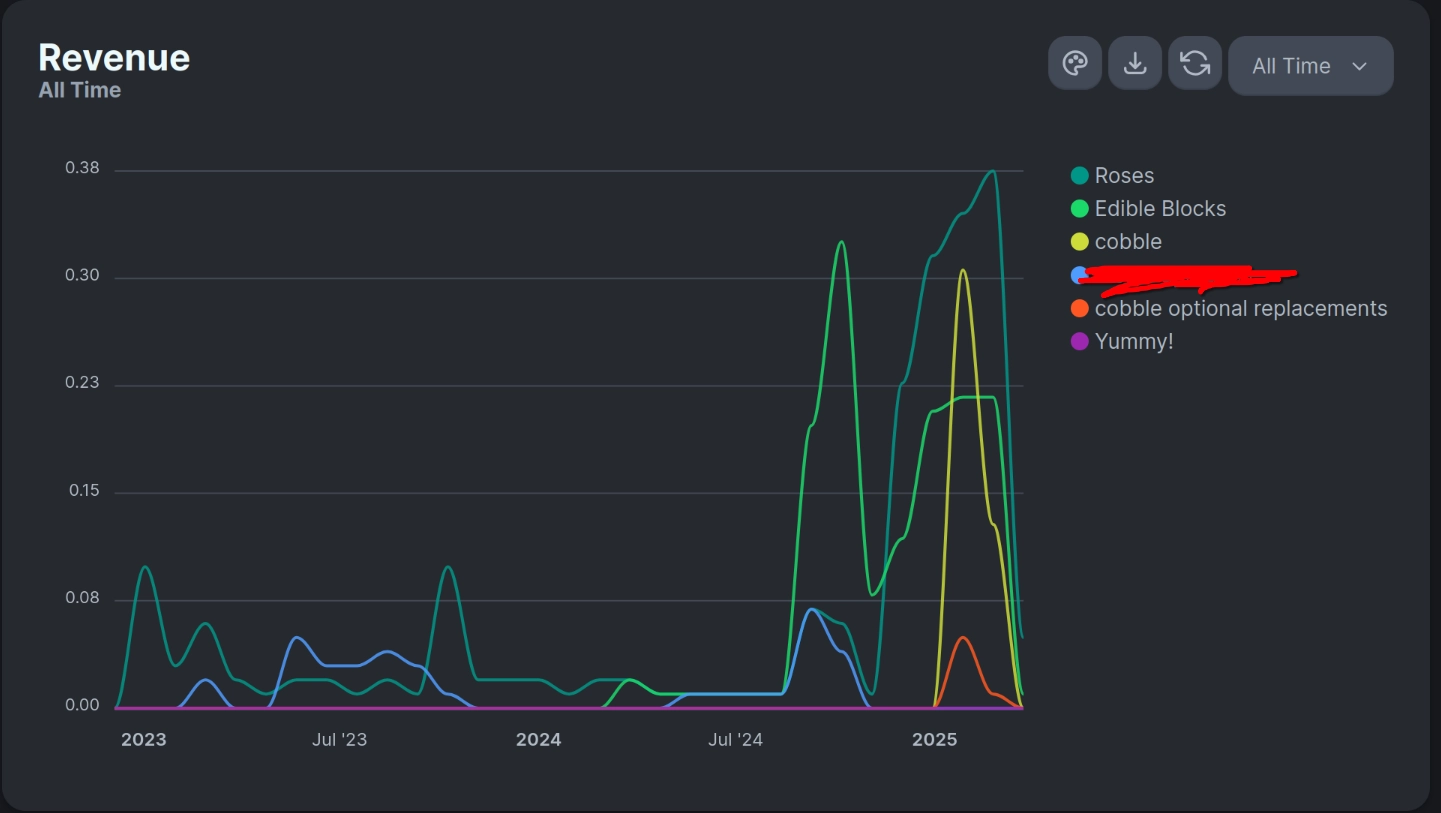Click the 0.38 y-axis value

click(x=82, y=168)
